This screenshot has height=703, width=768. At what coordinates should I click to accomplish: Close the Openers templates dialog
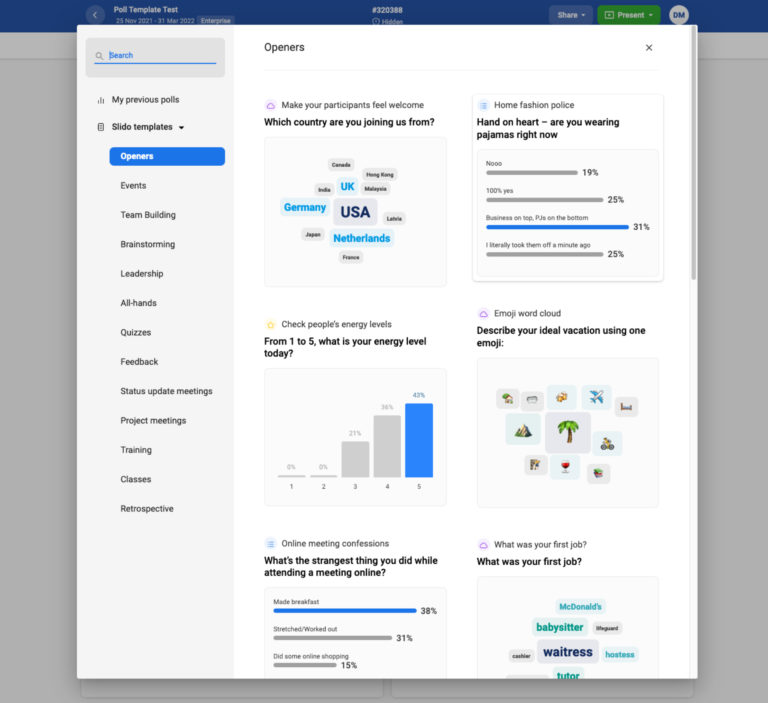point(649,47)
